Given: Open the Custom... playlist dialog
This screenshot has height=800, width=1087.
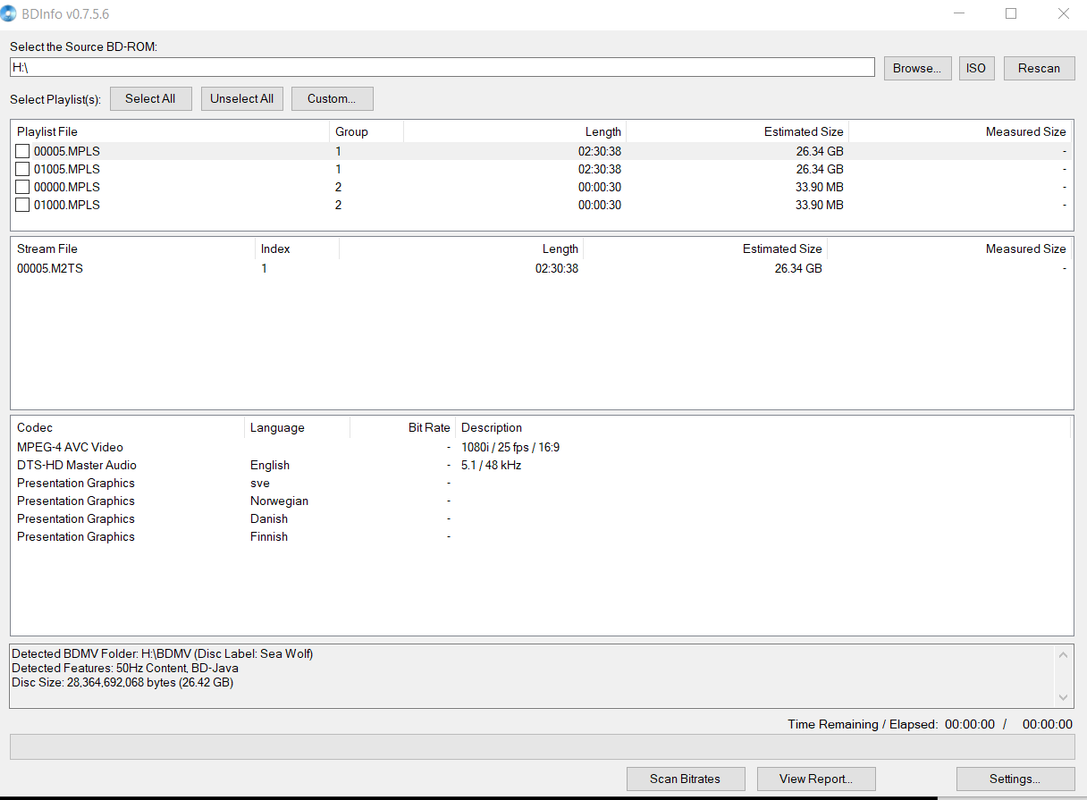Looking at the screenshot, I should click(x=332, y=98).
